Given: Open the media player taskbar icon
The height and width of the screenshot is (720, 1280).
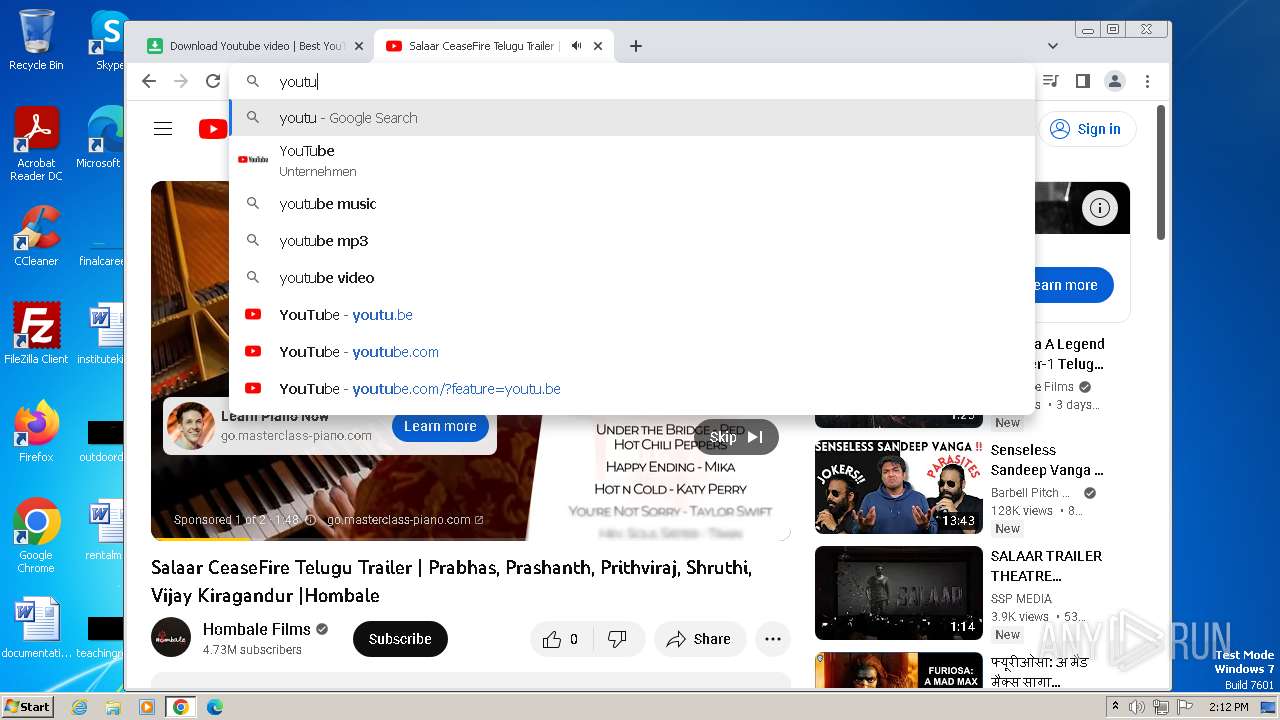Looking at the screenshot, I should [147, 707].
